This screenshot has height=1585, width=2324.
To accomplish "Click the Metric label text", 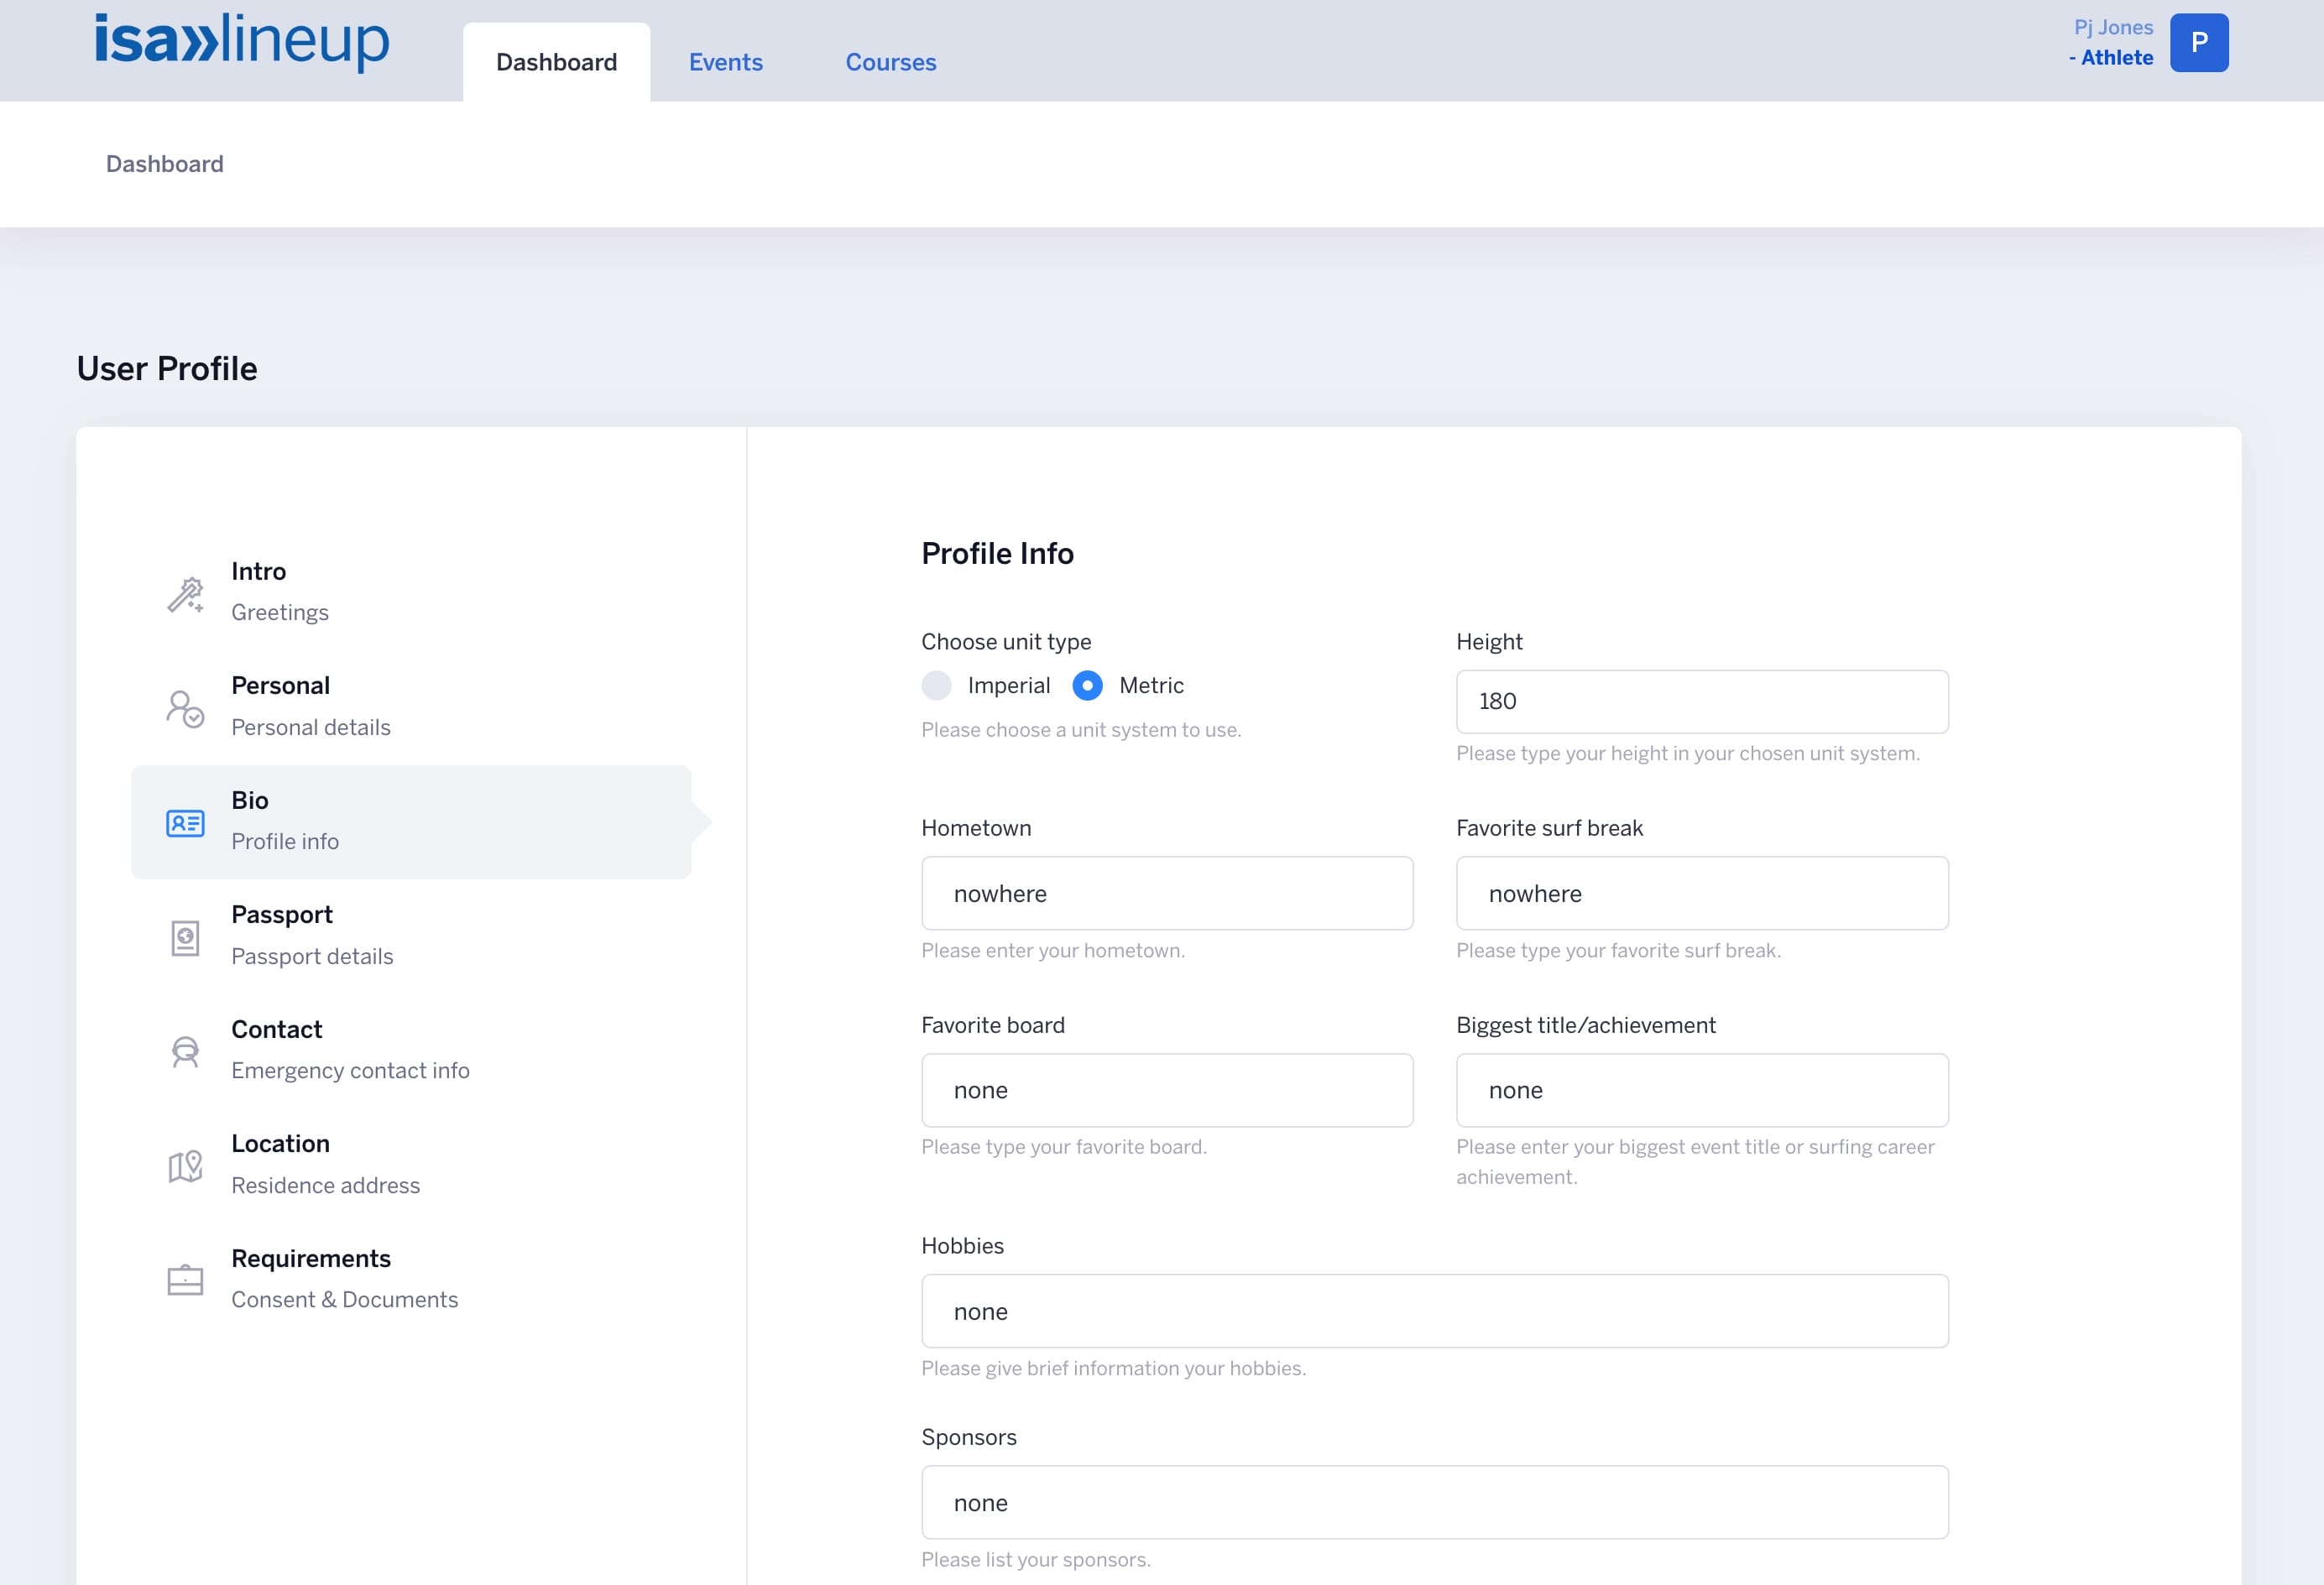I will [1151, 685].
